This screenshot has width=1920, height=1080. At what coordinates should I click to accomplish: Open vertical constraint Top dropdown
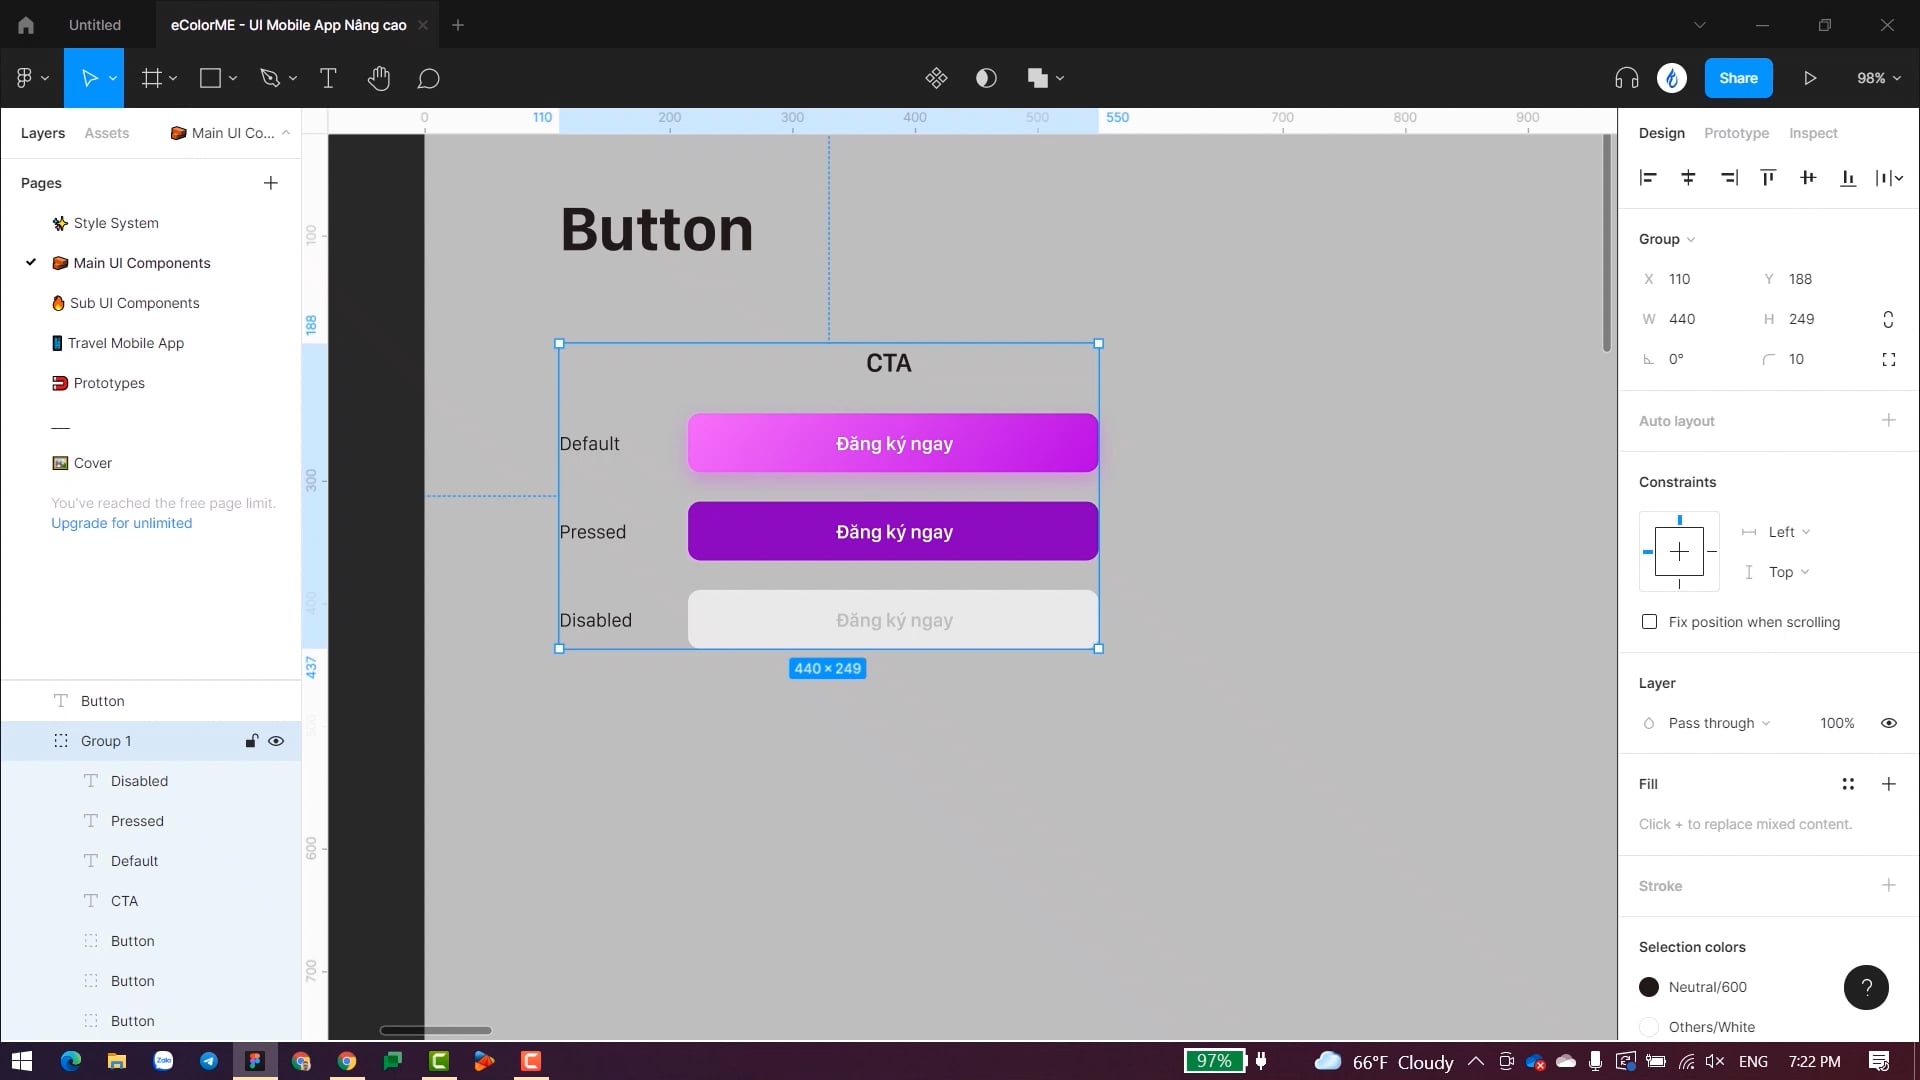[1789, 572]
